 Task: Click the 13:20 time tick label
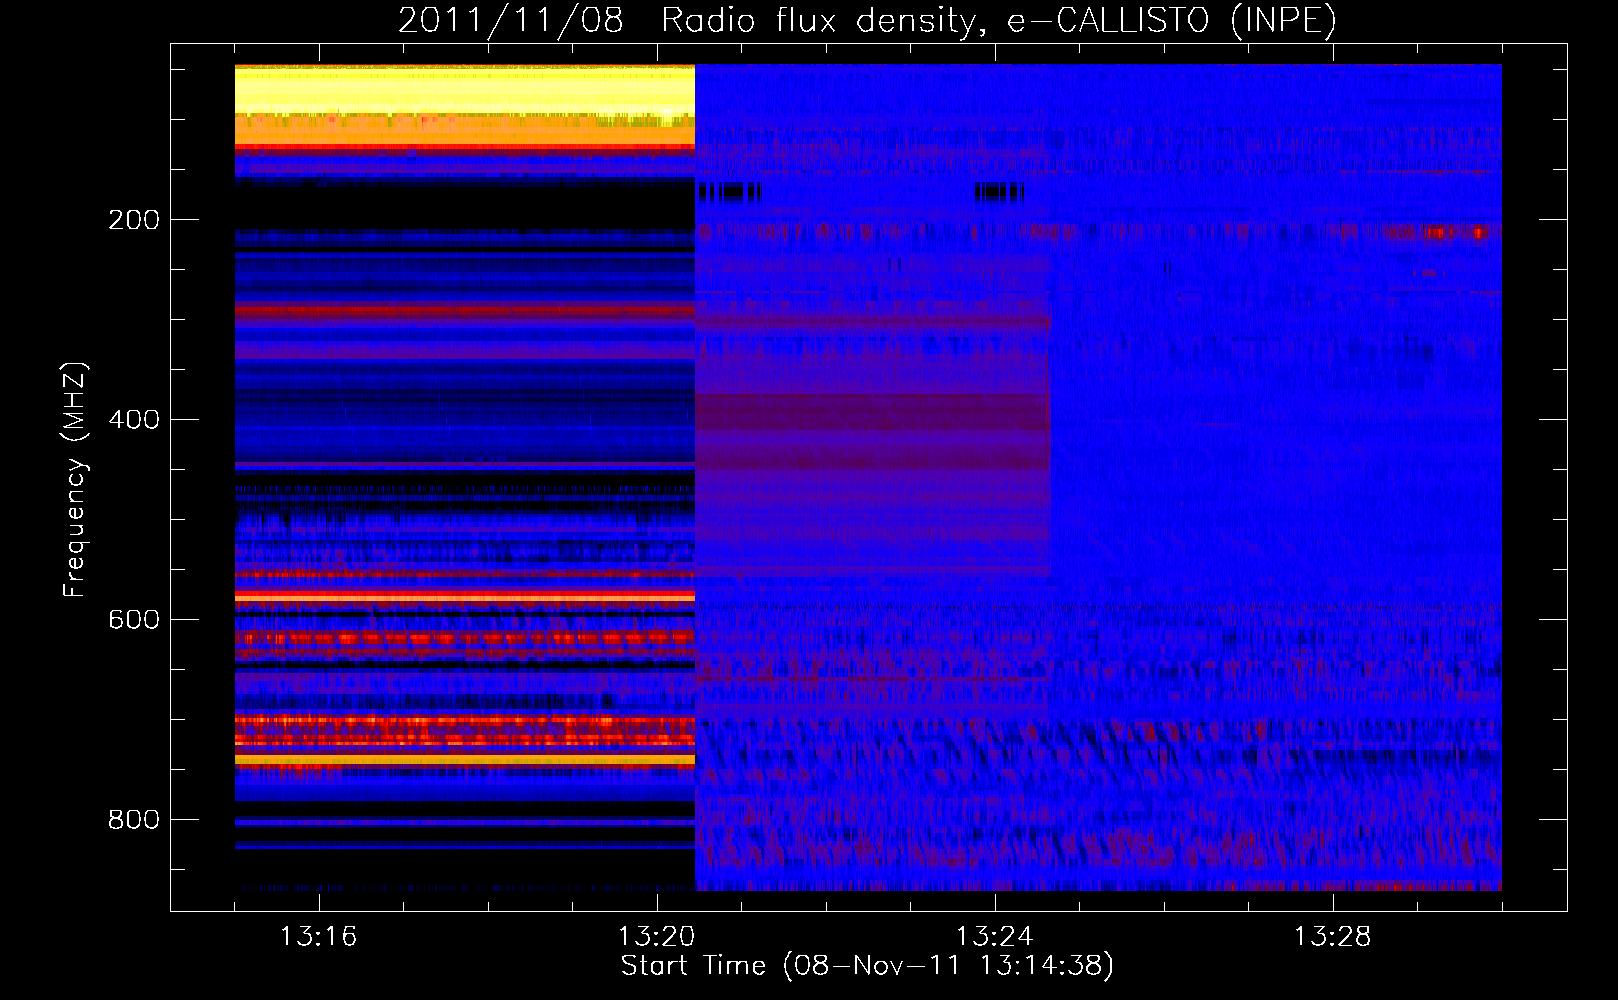click(656, 937)
